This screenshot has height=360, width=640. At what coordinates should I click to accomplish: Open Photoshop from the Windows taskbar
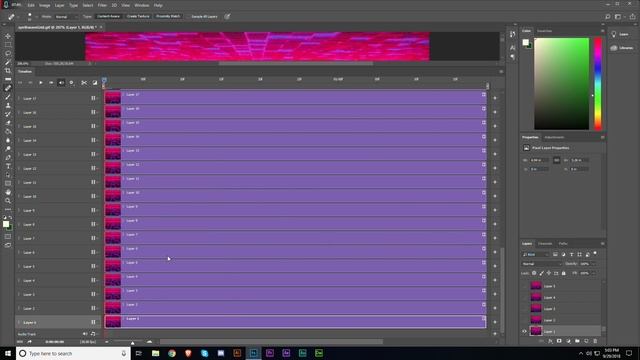click(253, 353)
